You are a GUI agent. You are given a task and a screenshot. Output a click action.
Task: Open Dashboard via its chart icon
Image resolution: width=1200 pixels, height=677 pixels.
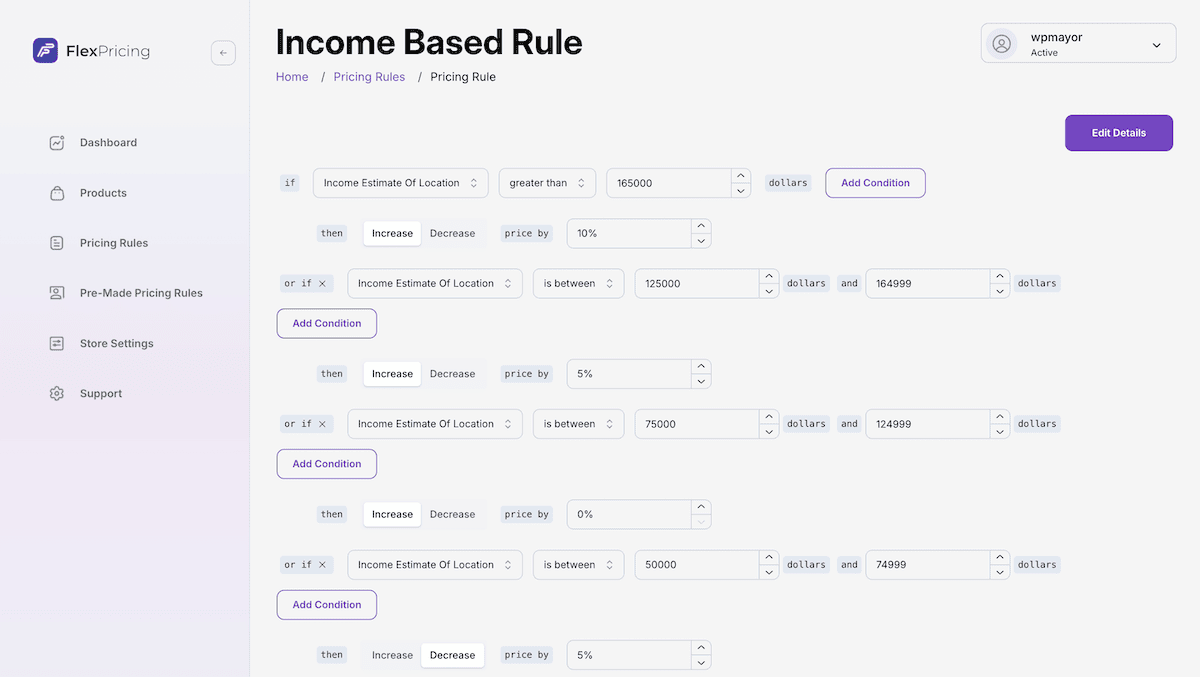pos(57,143)
